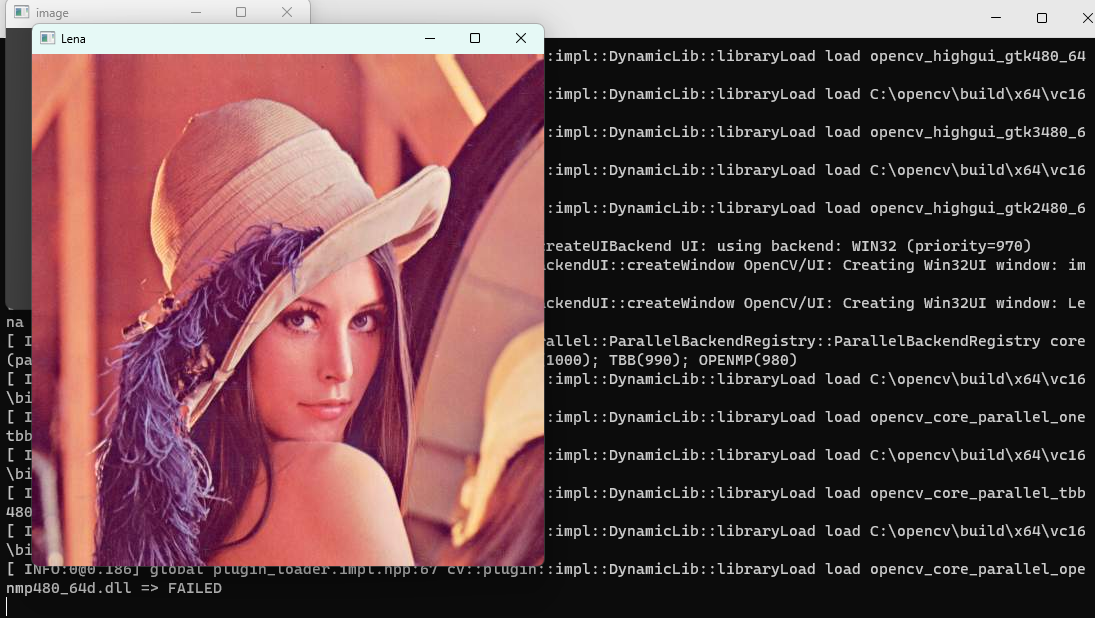Minimize the Lena window
The width and height of the screenshot is (1095, 618).
[430, 38]
